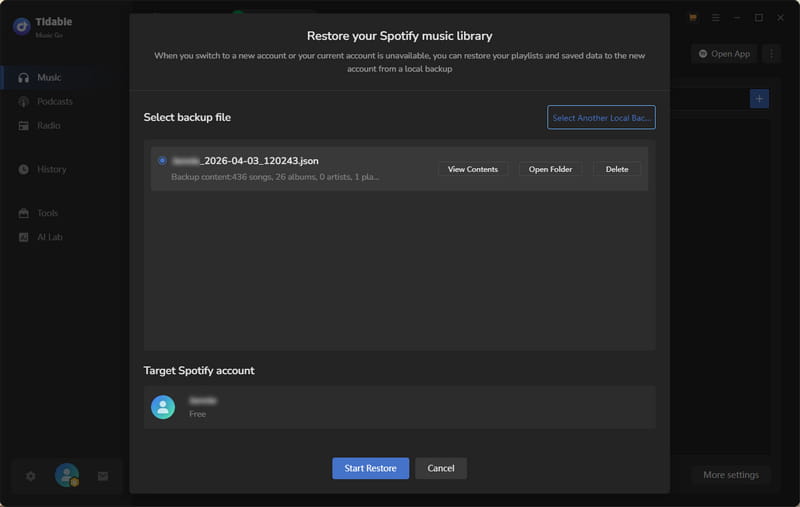Click the Podcasts microphone icon
Image resolution: width=800 pixels, height=507 pixels.
click(x=23, y=102)
